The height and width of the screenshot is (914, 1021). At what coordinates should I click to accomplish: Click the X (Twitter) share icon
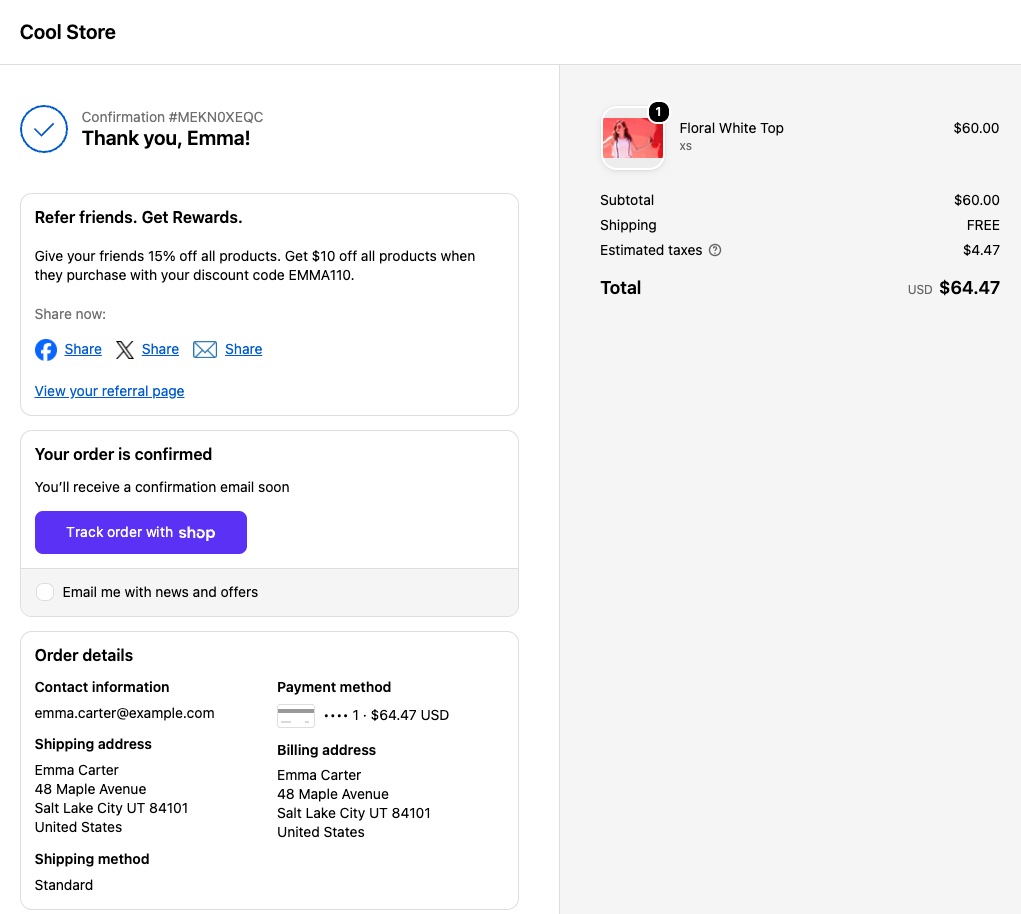tap(124, 350)
